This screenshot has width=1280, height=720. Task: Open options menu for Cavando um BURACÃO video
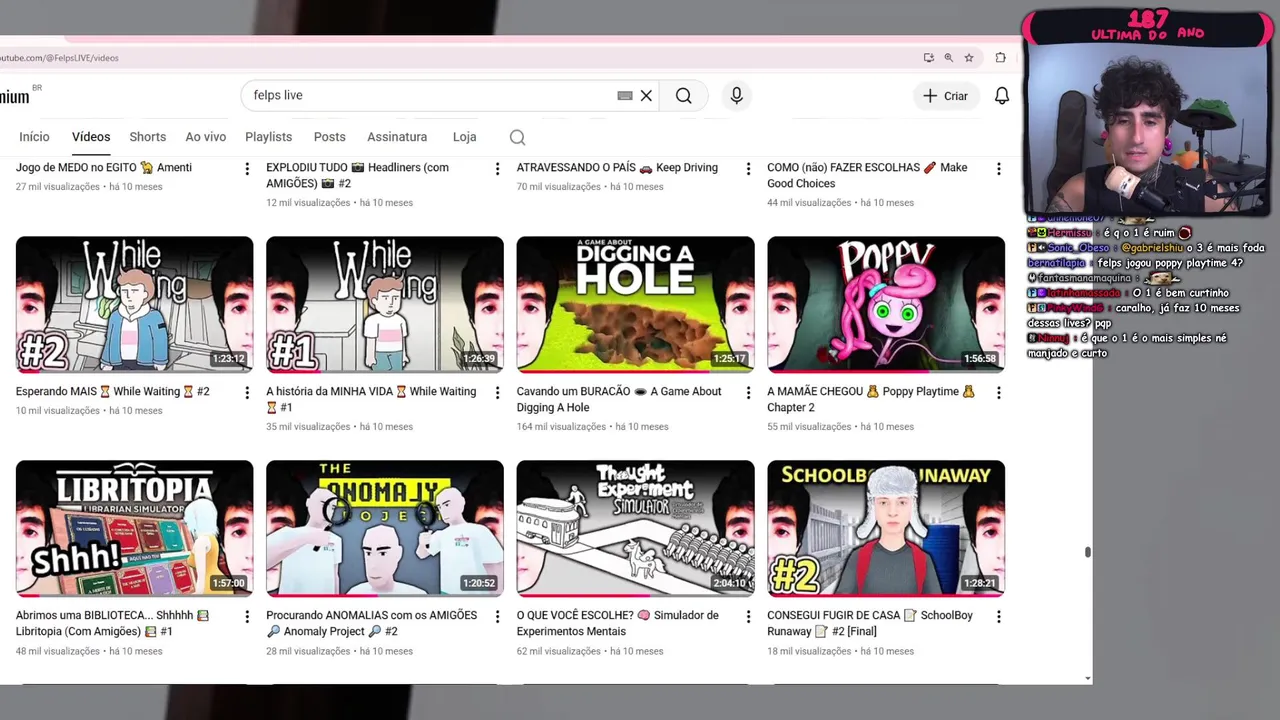point(748,393)
